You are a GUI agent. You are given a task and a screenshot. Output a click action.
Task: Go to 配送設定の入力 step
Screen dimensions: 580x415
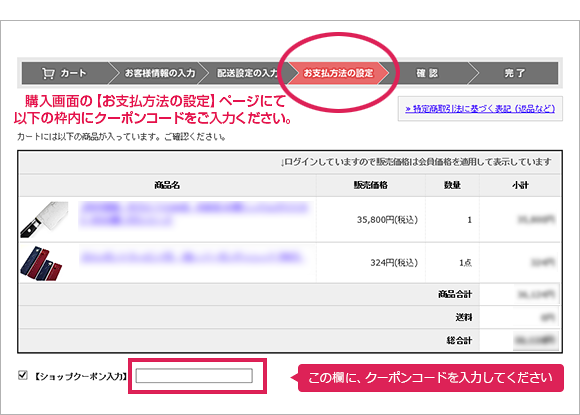click(x=247, y=73)
